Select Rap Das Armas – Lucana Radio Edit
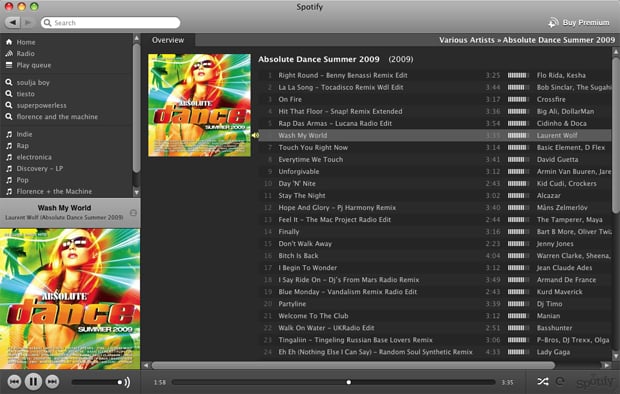This screenshot has height=394, width=620. (335, 123)
